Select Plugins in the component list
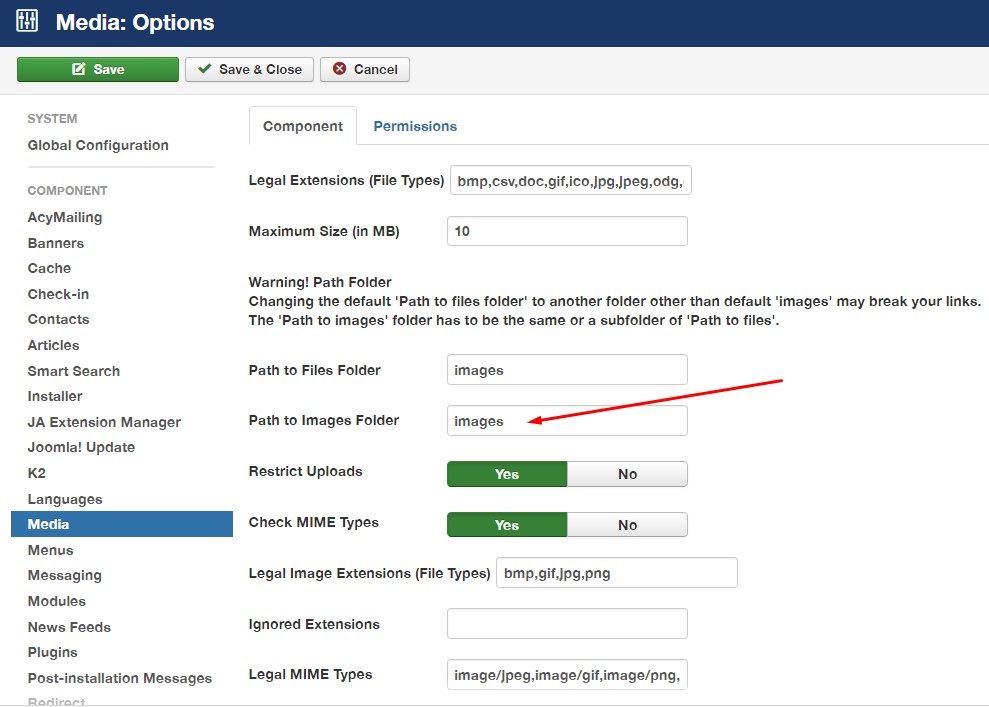Image resolution: width=989 pixels, height=707 pixels. point(53,652)
